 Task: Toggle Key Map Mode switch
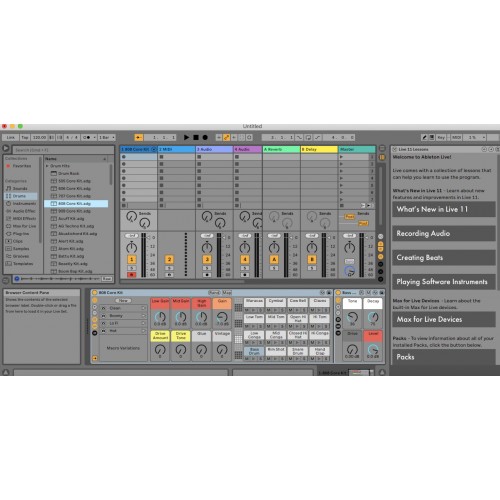point(441,137)
